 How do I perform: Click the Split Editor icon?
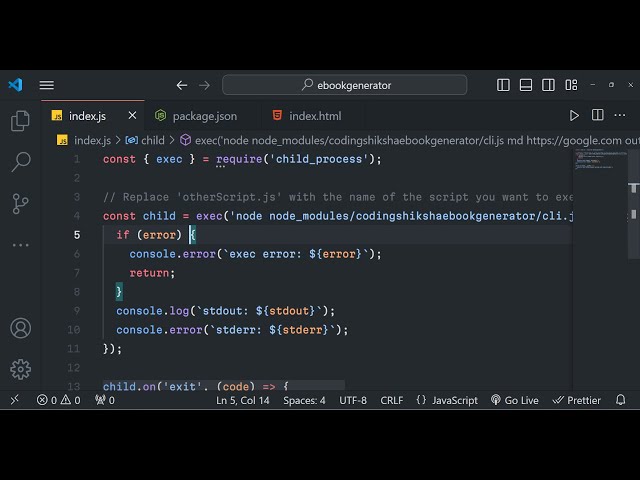point(597,116)
